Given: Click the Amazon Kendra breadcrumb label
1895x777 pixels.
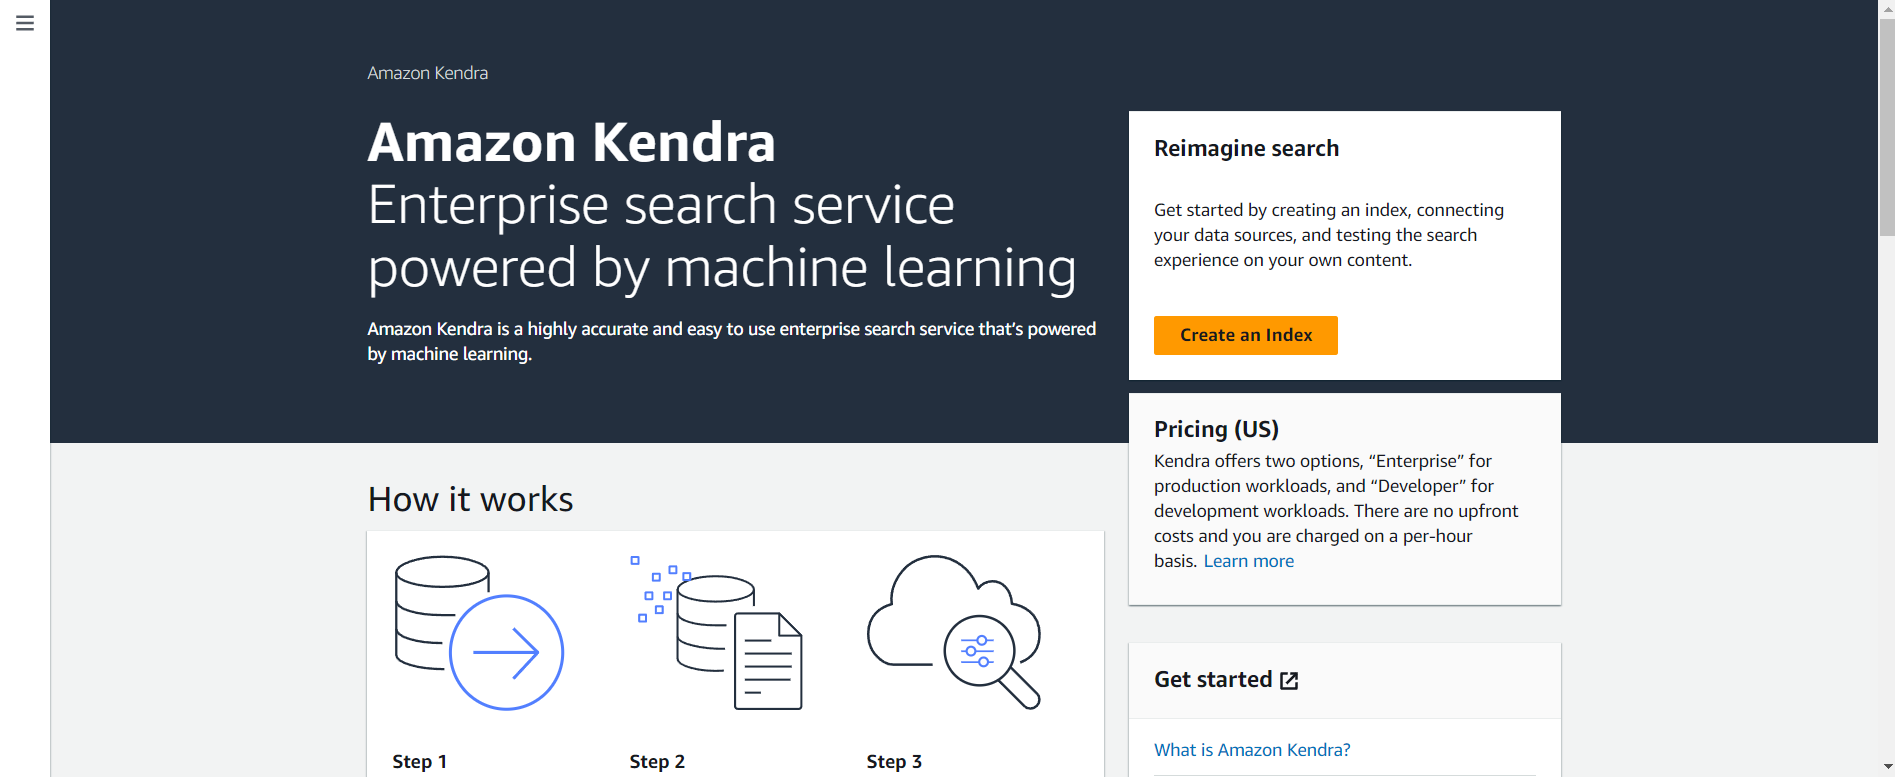Looking at the screenshot, I should [x=427, y=72].
